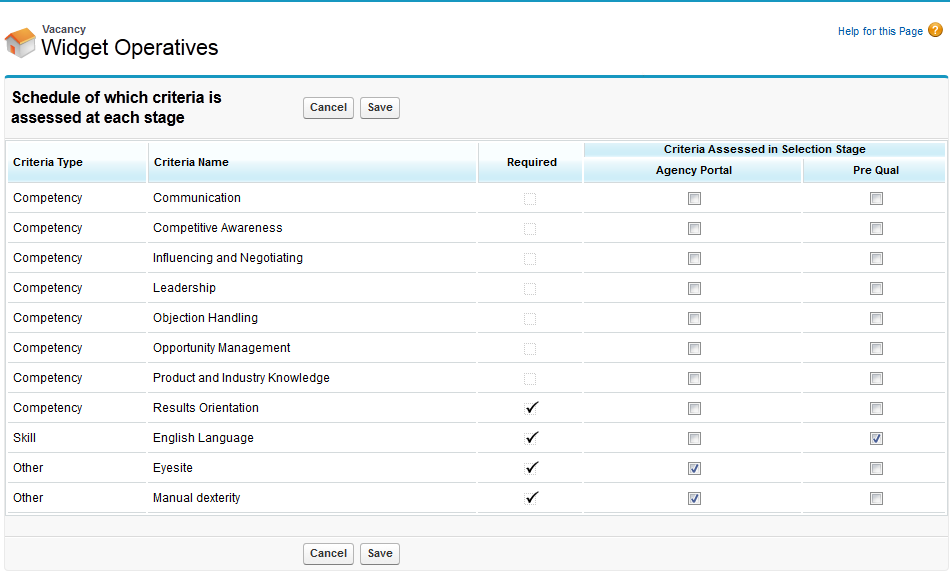Click 'Schedule of which criteria is assessed' heading
The height and width of the screenshot is (572, 950).
click(x=116, y=108)
